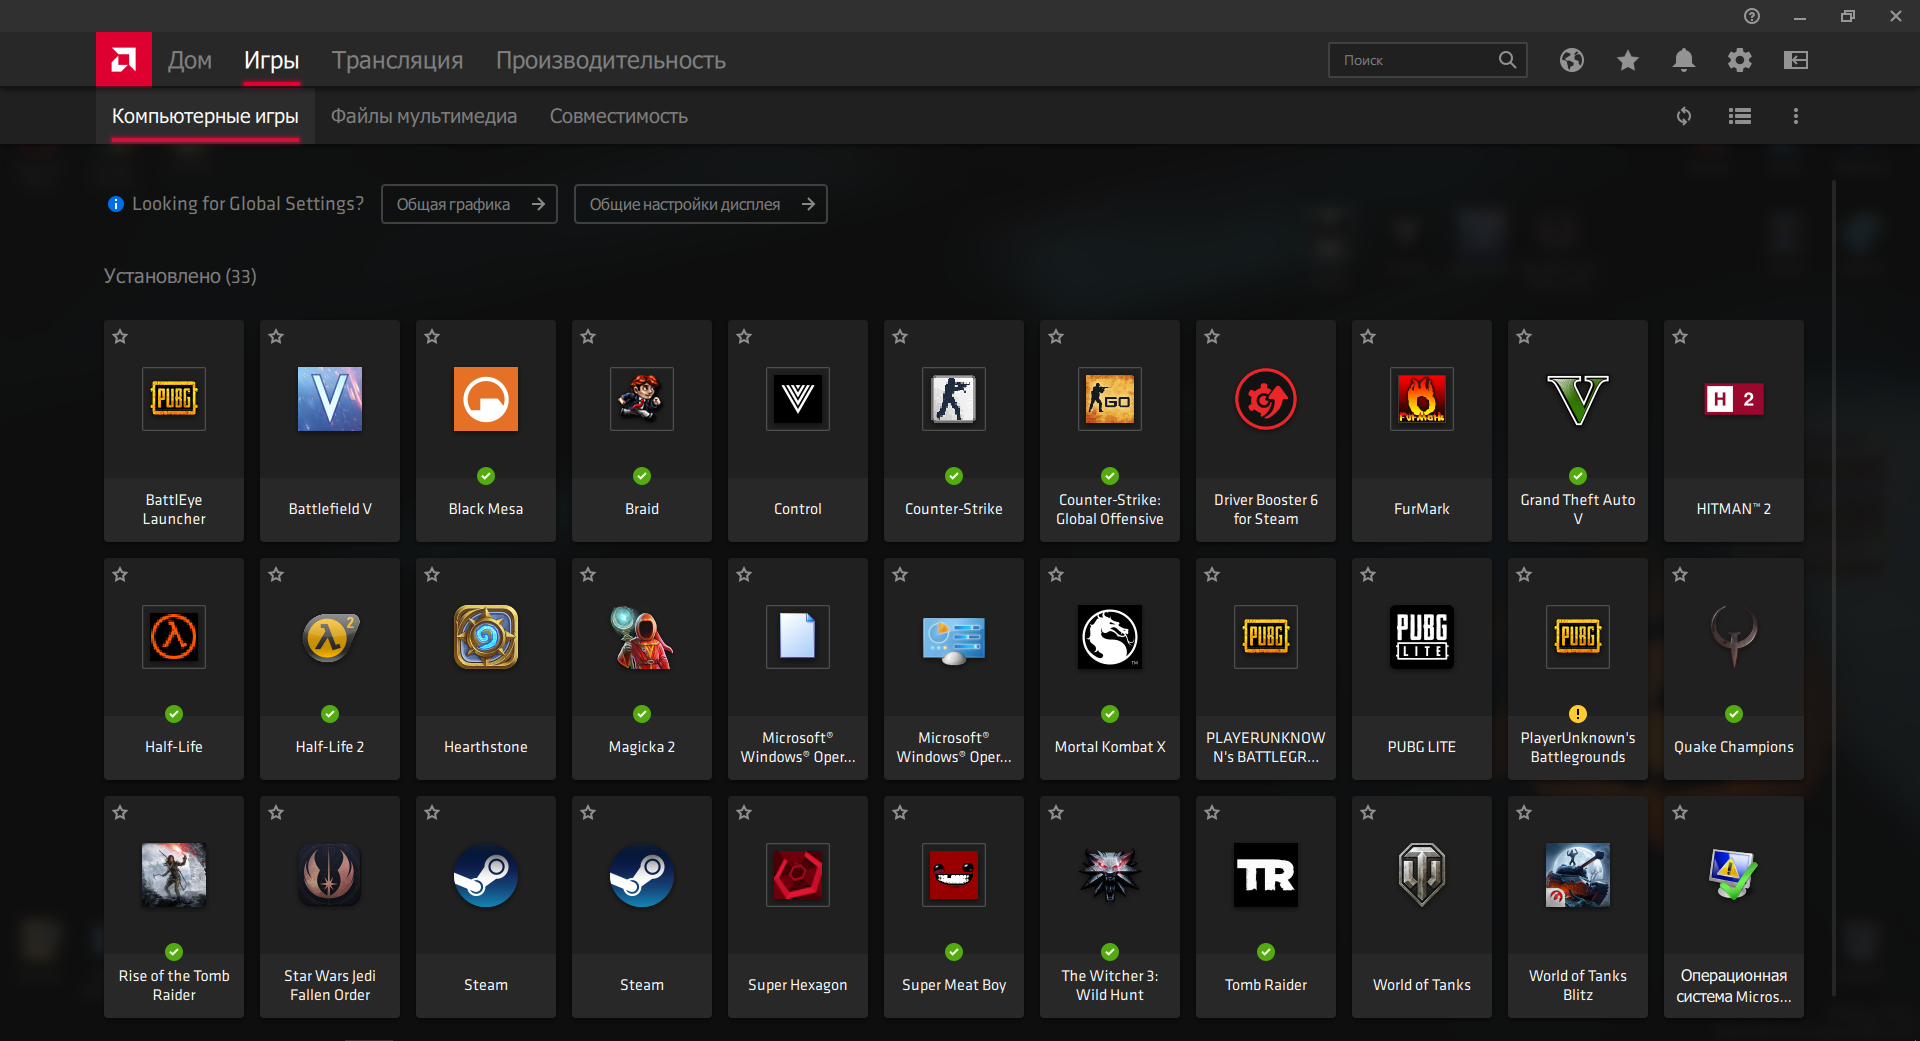Open the web browser globe icon
The image size is (1920, 1041).
[1572, 60]
